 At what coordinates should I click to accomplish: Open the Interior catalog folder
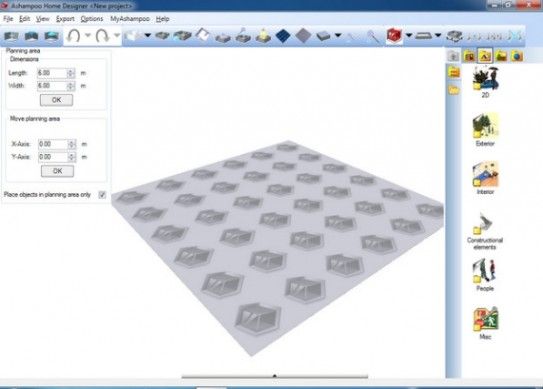[x=485, y=178]
